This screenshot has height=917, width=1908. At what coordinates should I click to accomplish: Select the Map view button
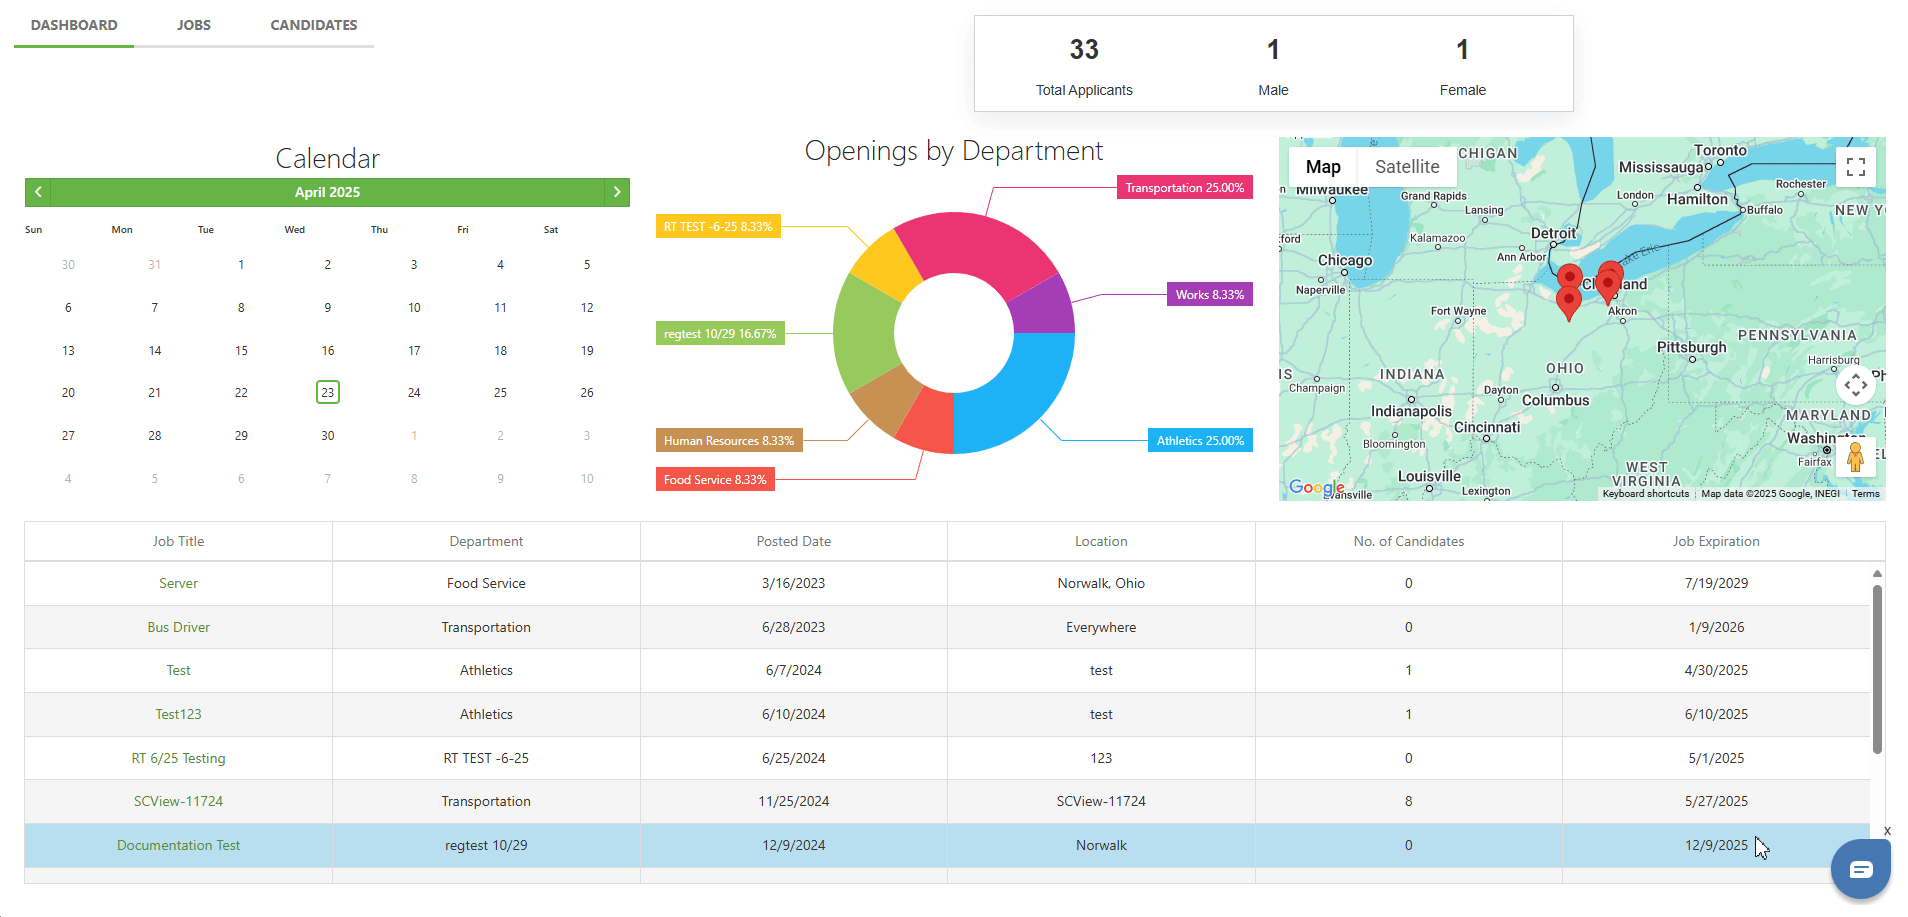pyautogui.click(x=1323, y=167)
